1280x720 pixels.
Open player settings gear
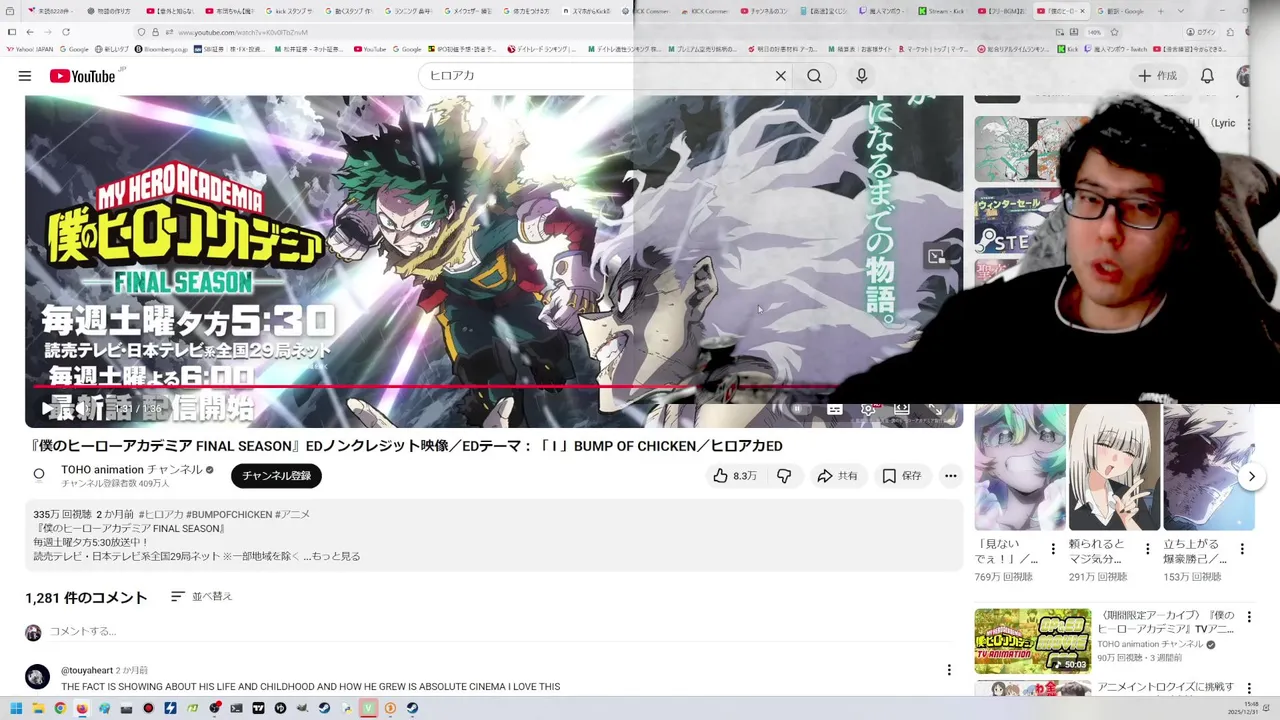point(868,408)
